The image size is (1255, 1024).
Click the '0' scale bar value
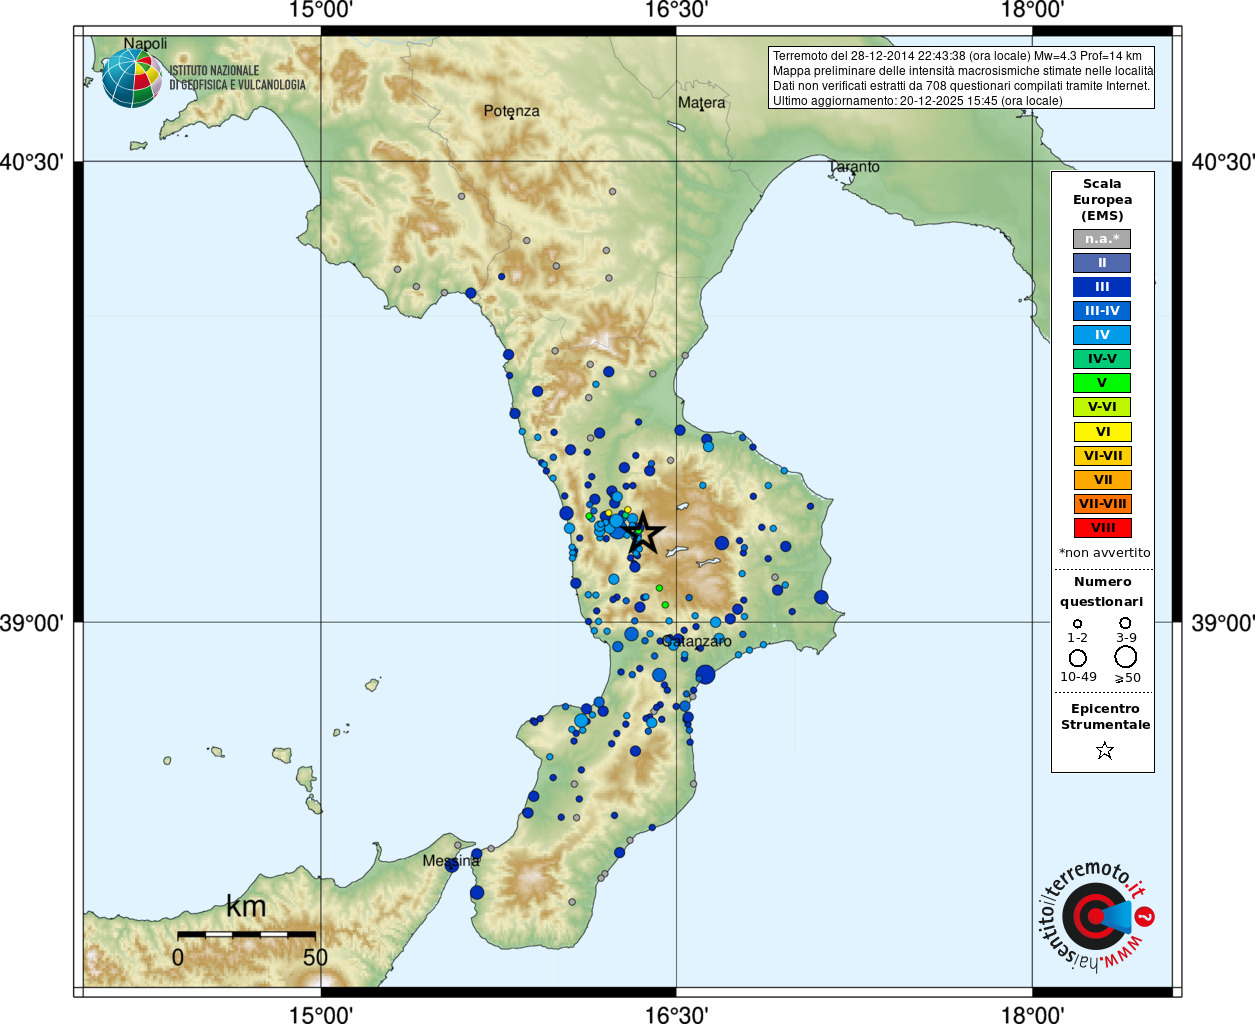point(178,957)
